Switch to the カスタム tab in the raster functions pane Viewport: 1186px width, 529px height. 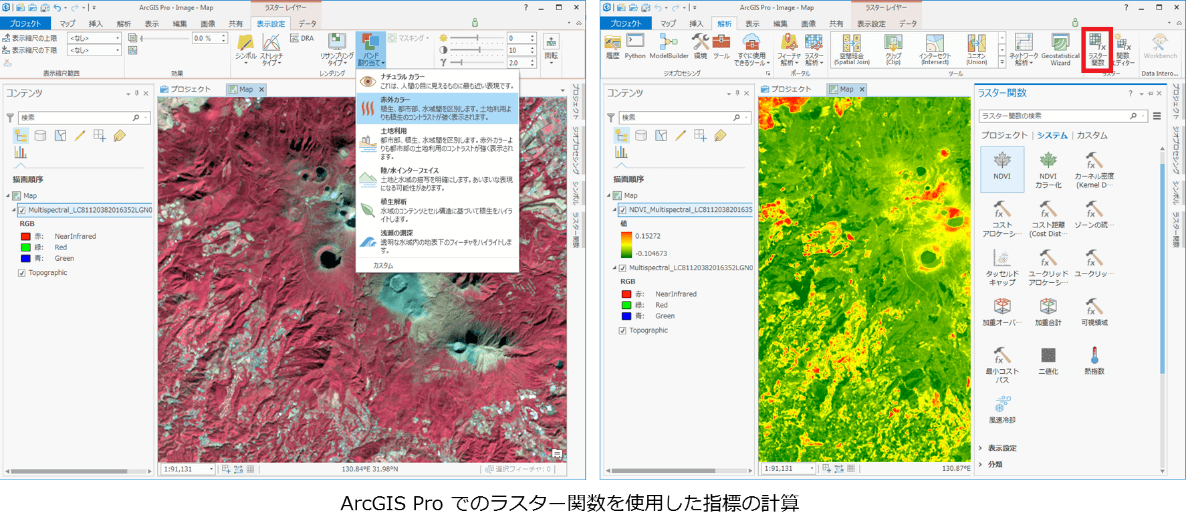pyautogui.click(x=1092, y=135)
